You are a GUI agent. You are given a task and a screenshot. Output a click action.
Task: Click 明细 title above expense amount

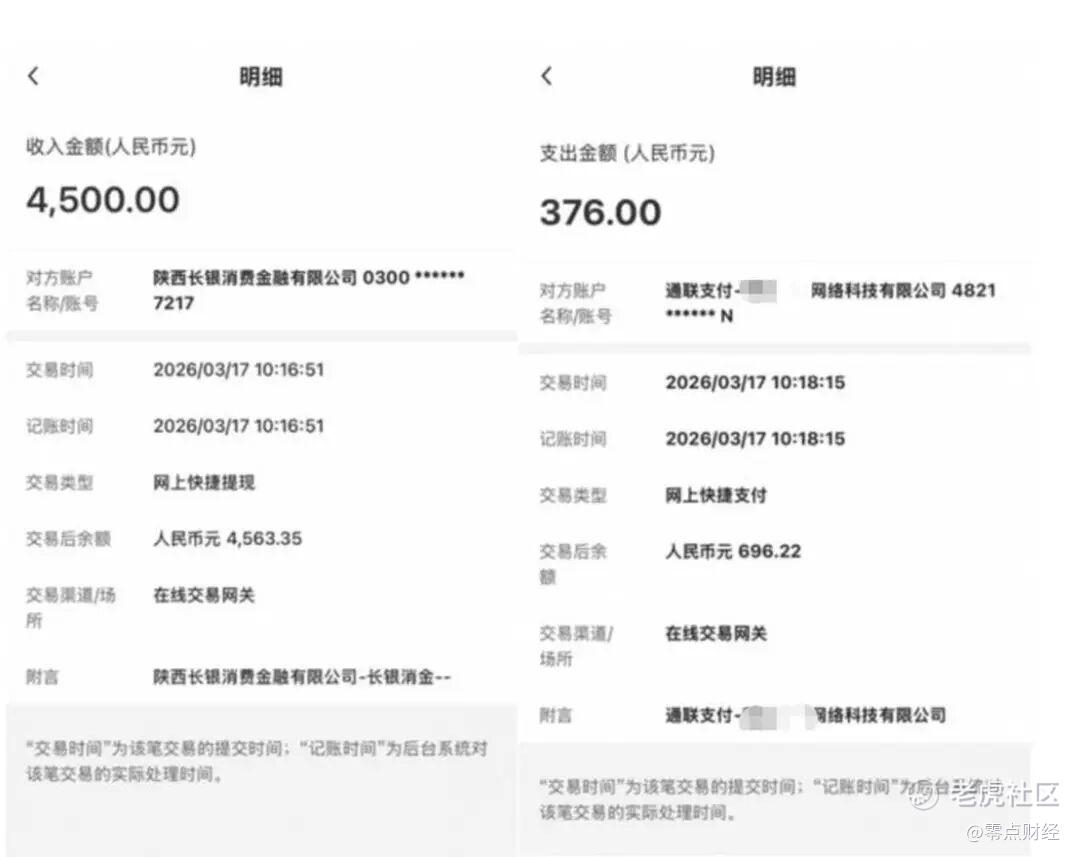(x=774, y=77)
